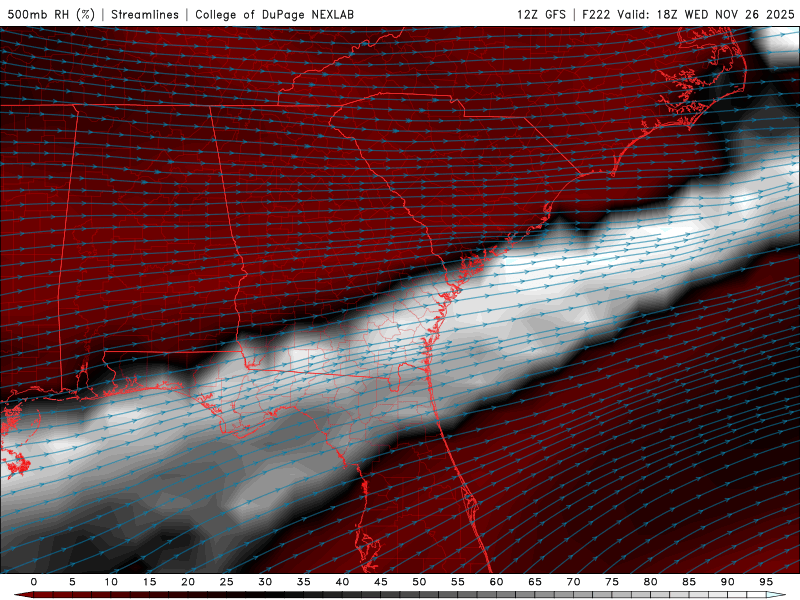Select the '80' colorbar scale label
This screenshot has height=600, width=800.
point(650,582)
